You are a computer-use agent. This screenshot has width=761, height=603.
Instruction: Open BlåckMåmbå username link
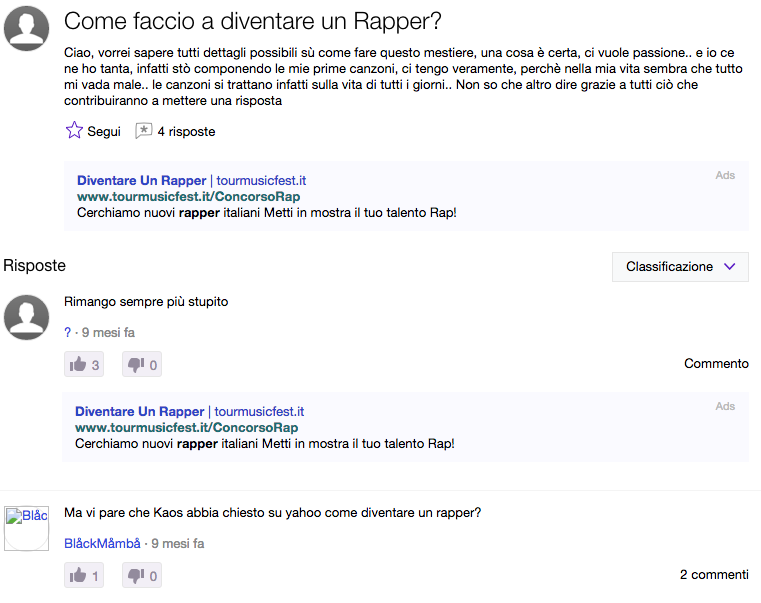point(102,544)
